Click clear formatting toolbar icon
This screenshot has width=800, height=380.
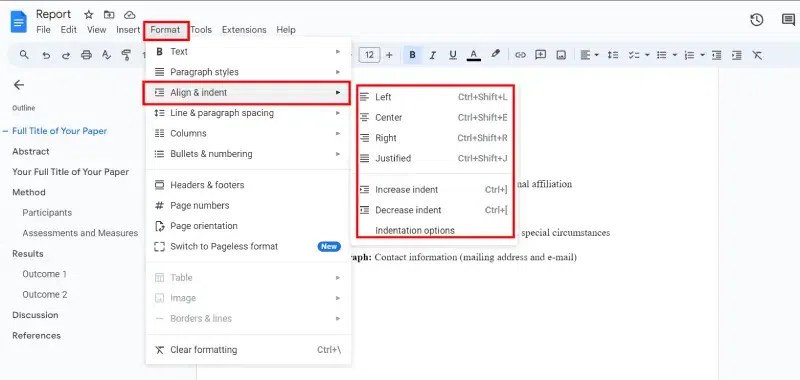(757, 55)
